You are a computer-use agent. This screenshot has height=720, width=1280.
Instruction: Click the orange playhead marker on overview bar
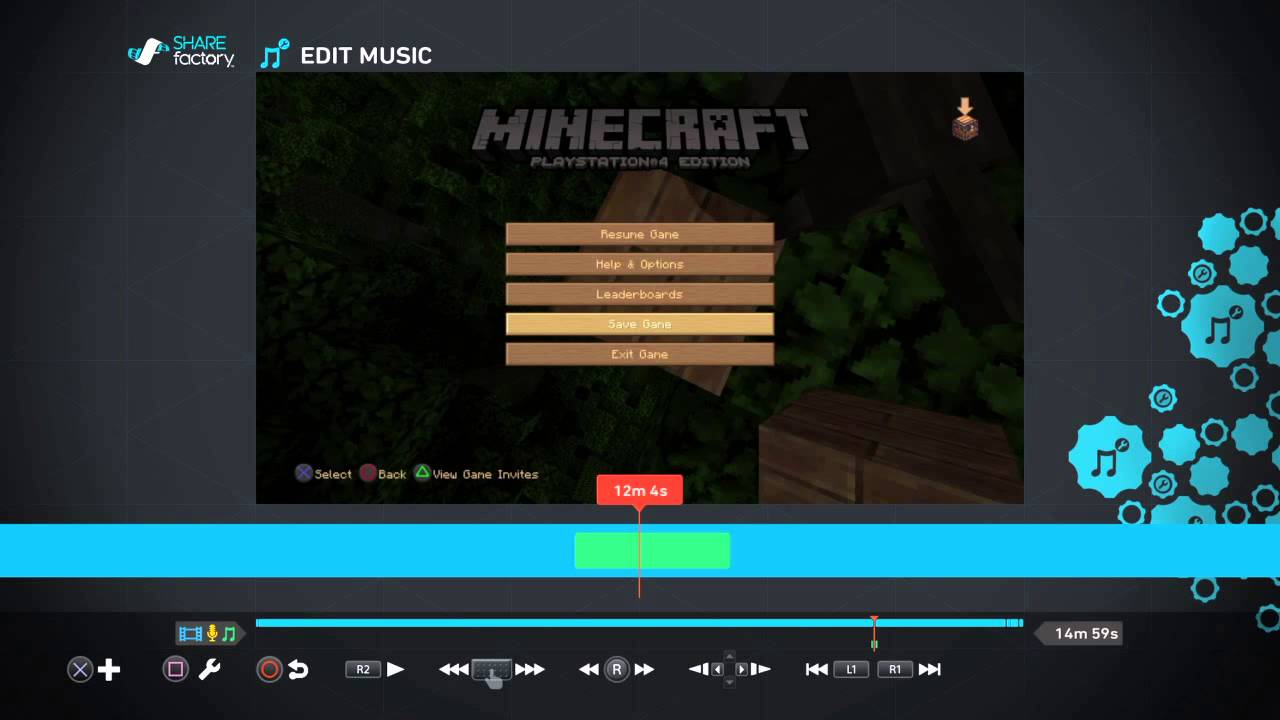tap(874, 632)
